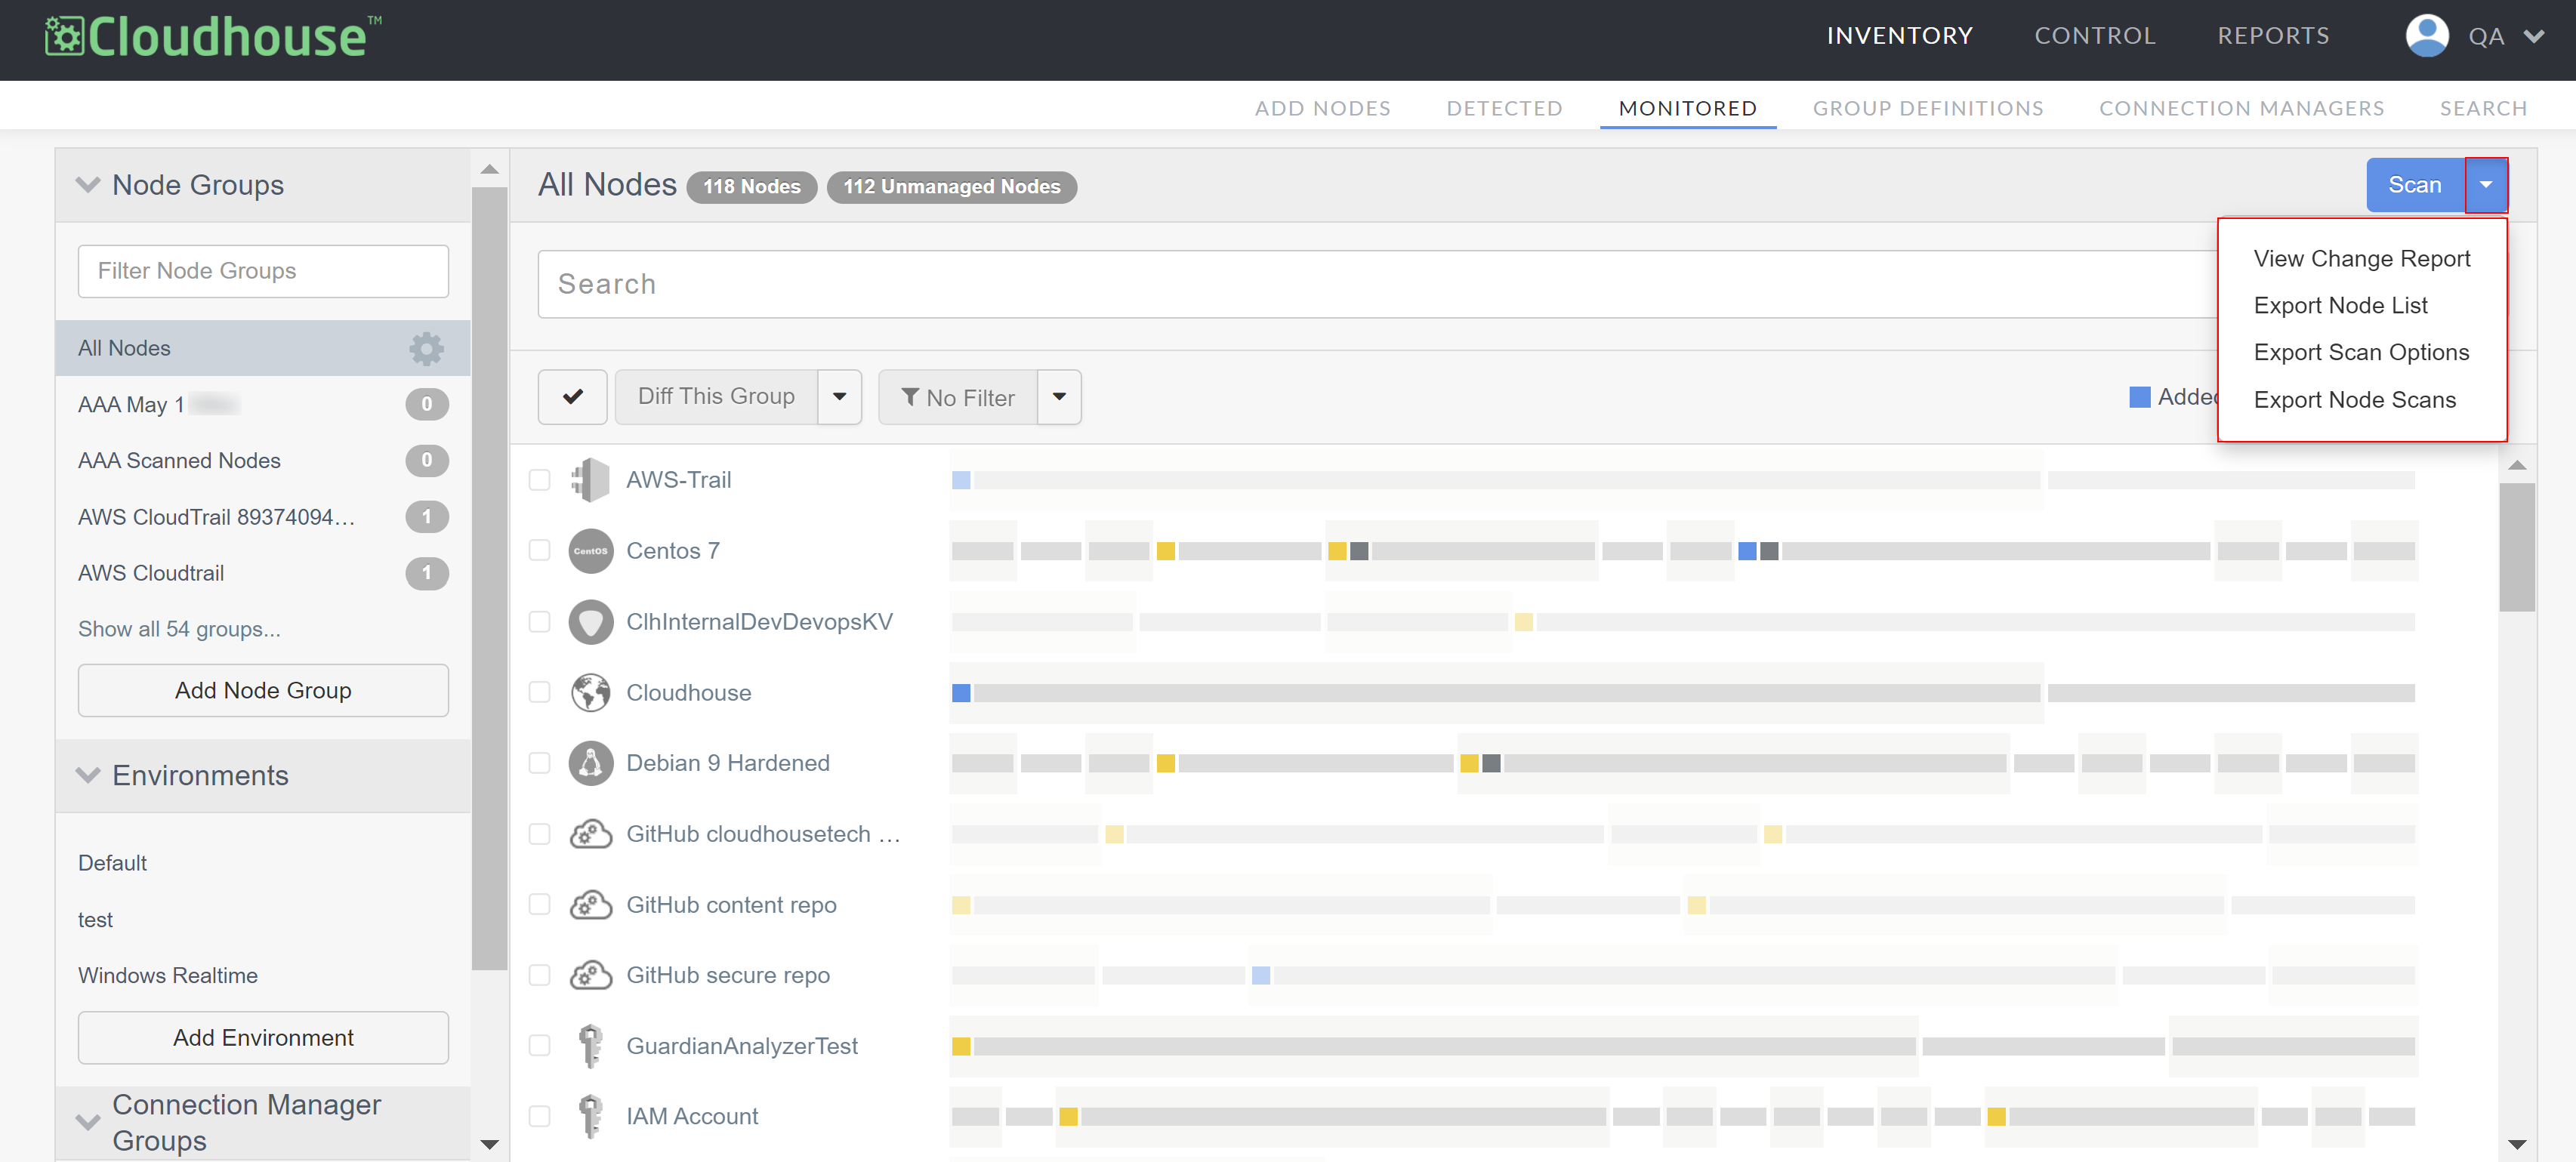Open the QA account dropdown chevron
The height and width of the screenshot is (1162, 2576).
pyautogui.click(x=2533, y=37)
